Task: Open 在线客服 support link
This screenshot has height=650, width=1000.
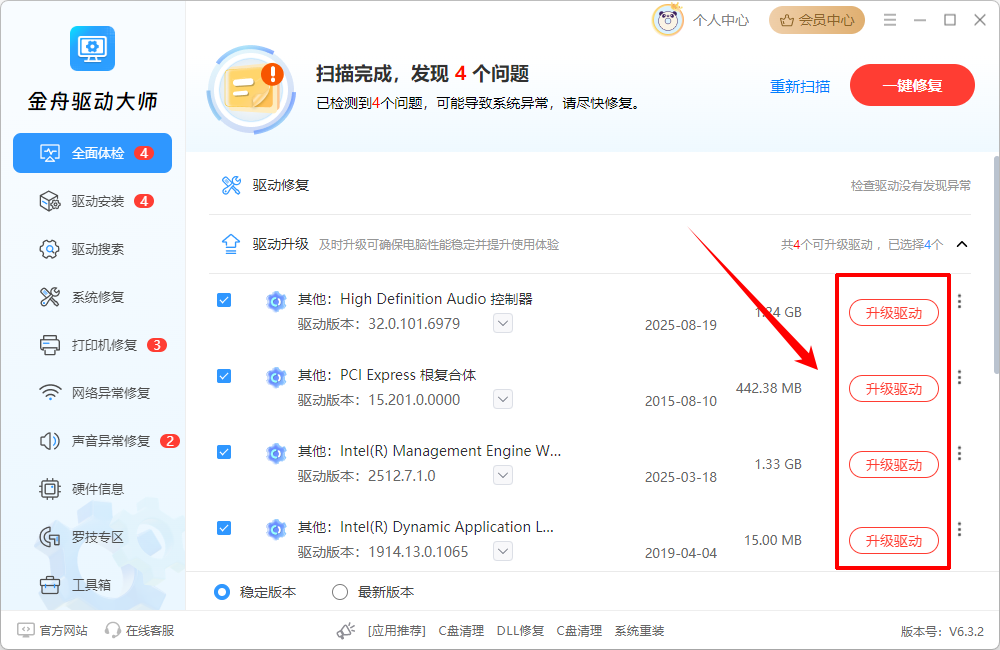Action: pos(140,630)
